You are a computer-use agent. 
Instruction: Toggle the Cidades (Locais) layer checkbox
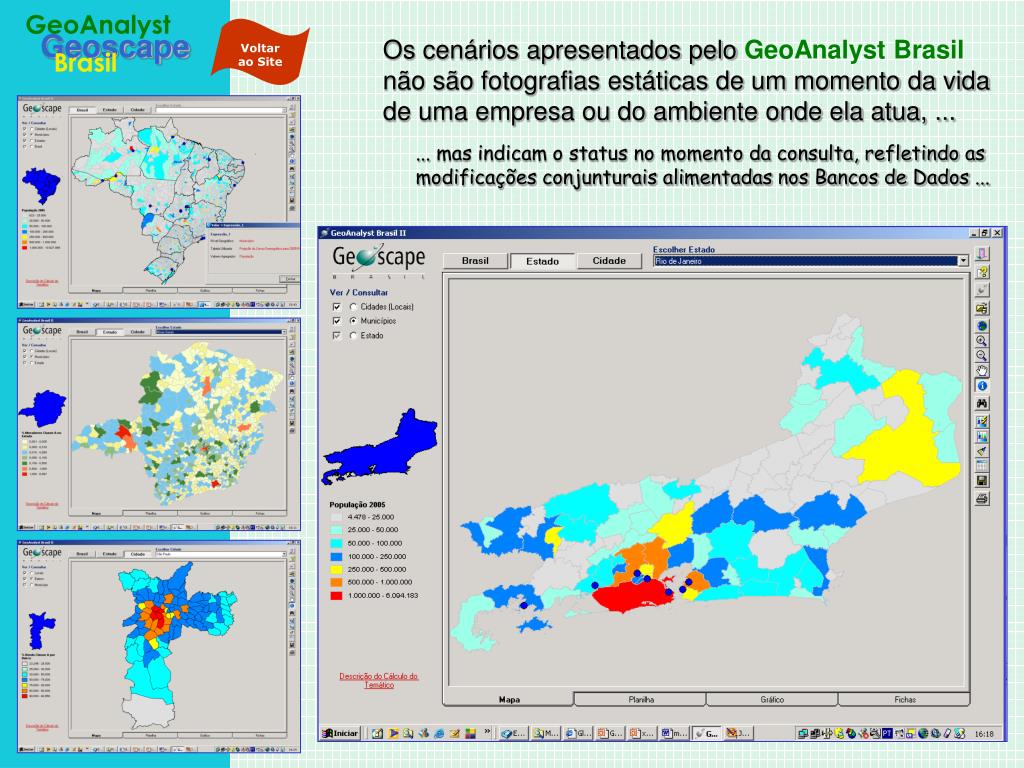(x=336, y=306)
